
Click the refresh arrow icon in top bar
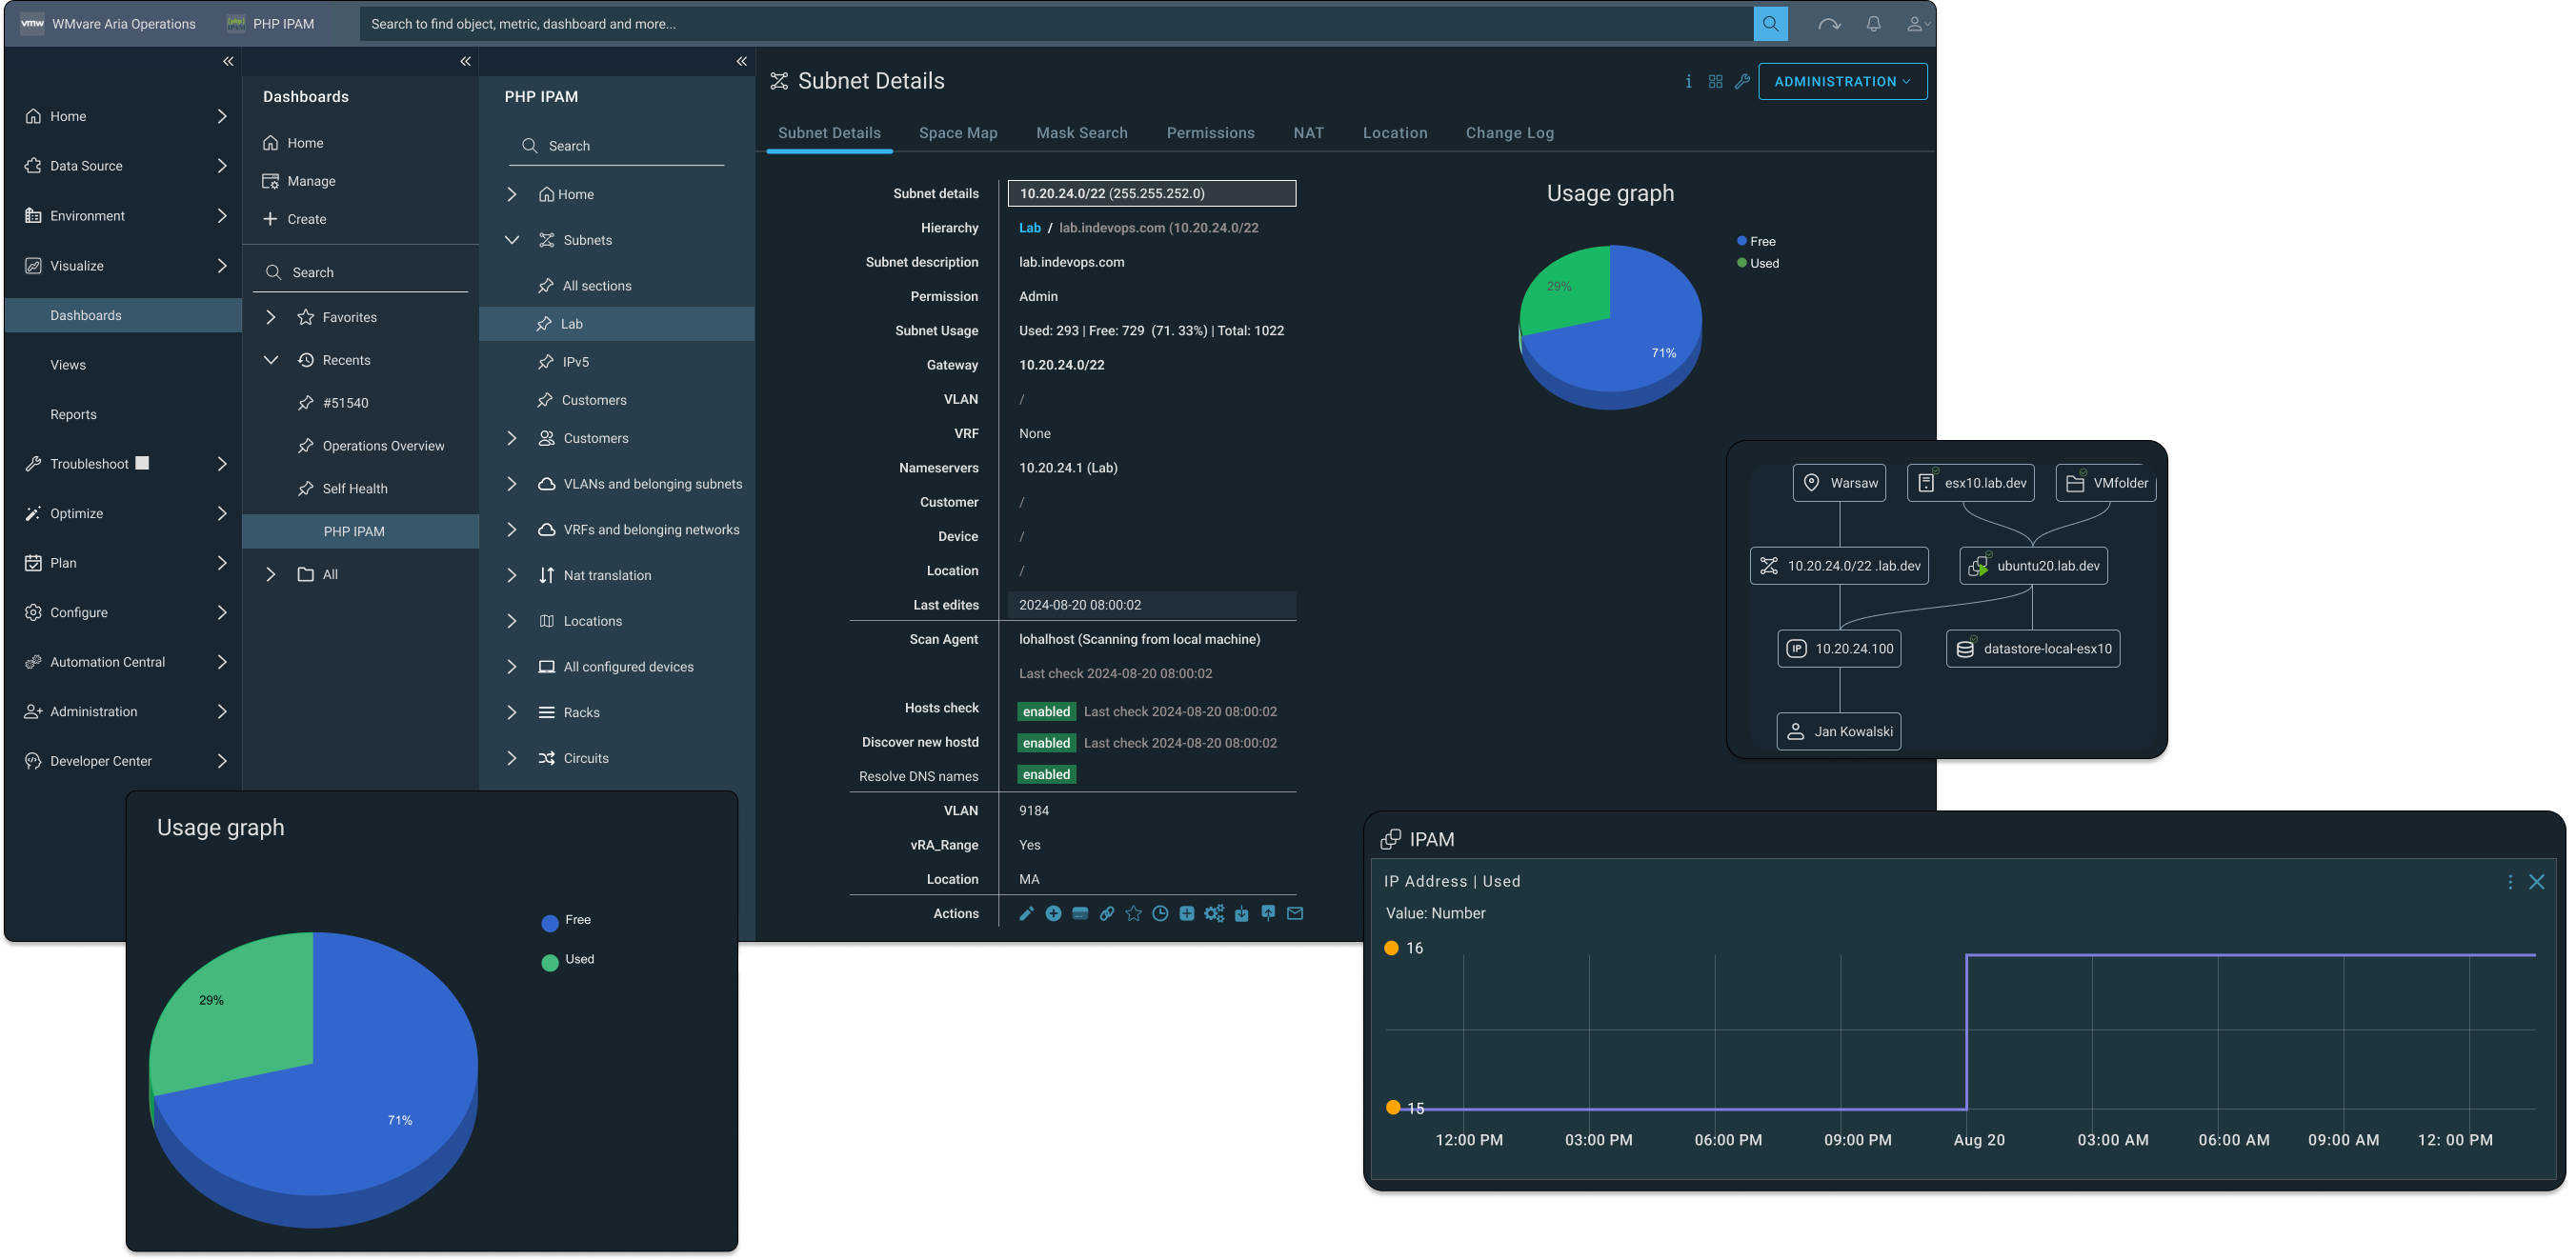[x=1829, y=24]
